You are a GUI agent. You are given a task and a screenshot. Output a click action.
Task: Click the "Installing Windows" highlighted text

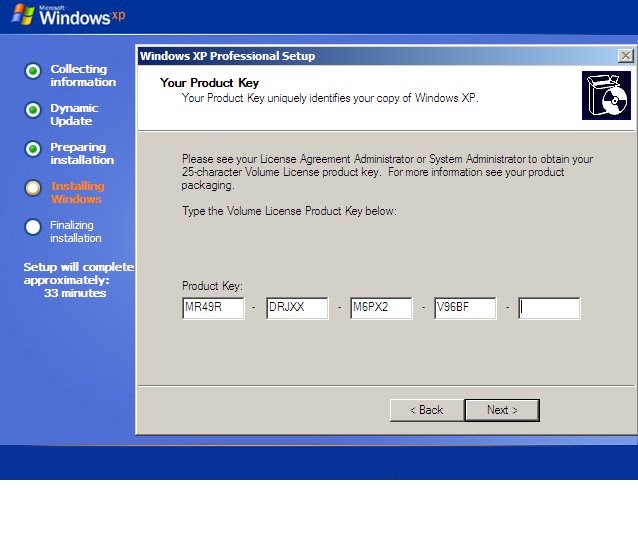77,192
